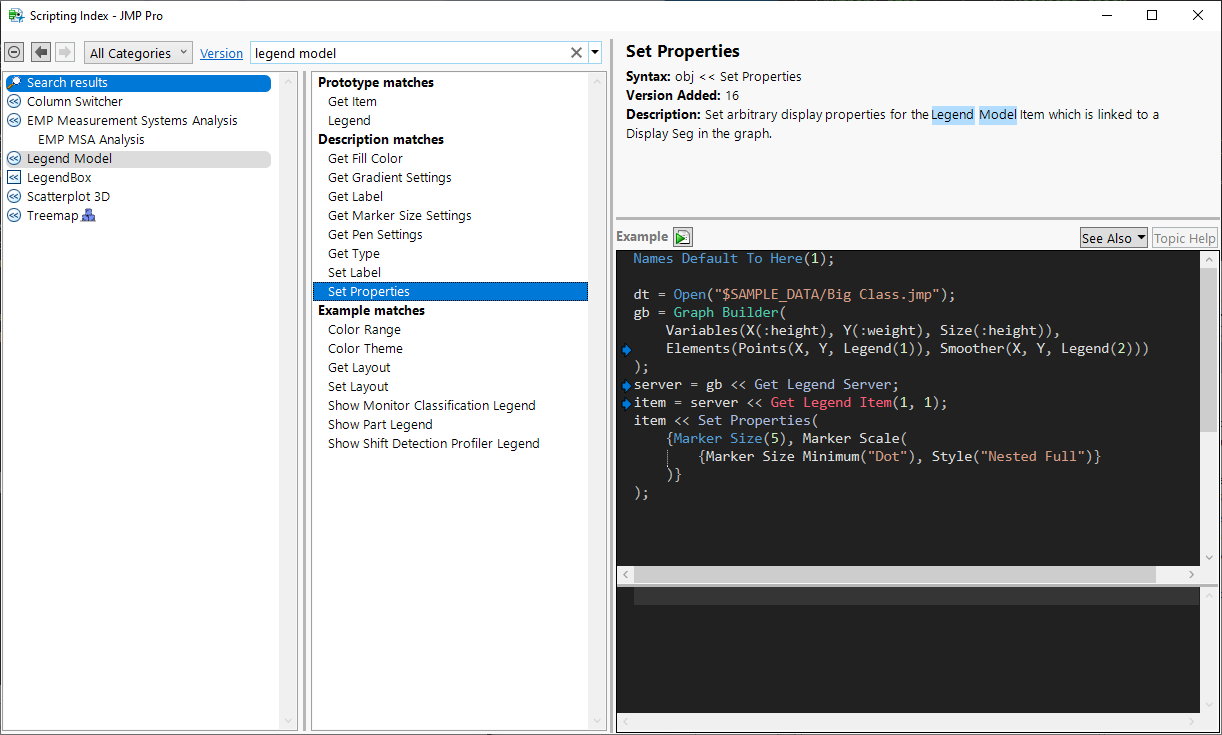Run the example script with the green play icon
The width and height of the screenshot is (1222, 735).
tap(682, 237)
